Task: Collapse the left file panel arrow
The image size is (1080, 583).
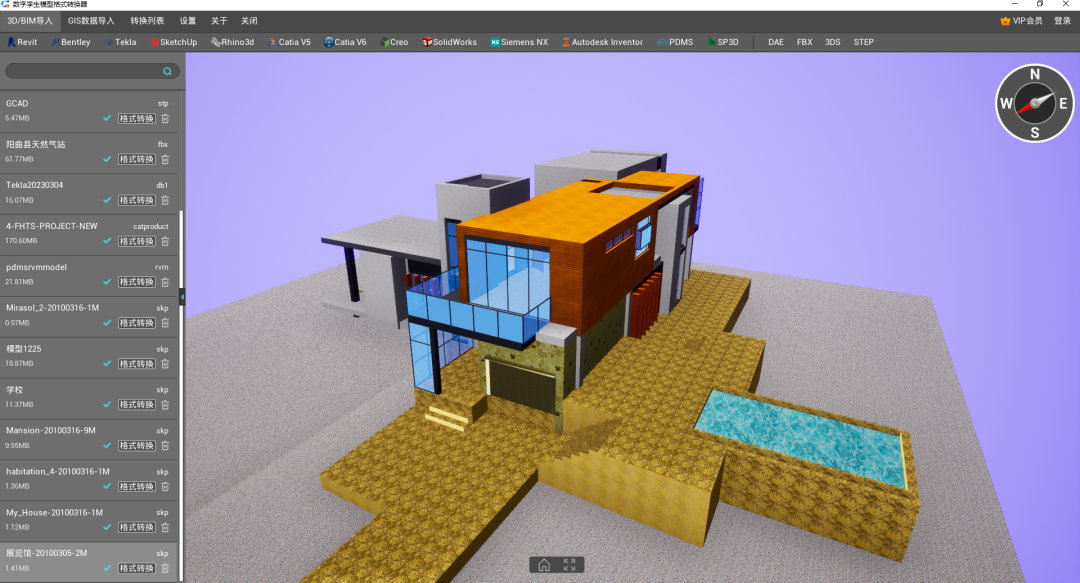Action: point(182,297)
